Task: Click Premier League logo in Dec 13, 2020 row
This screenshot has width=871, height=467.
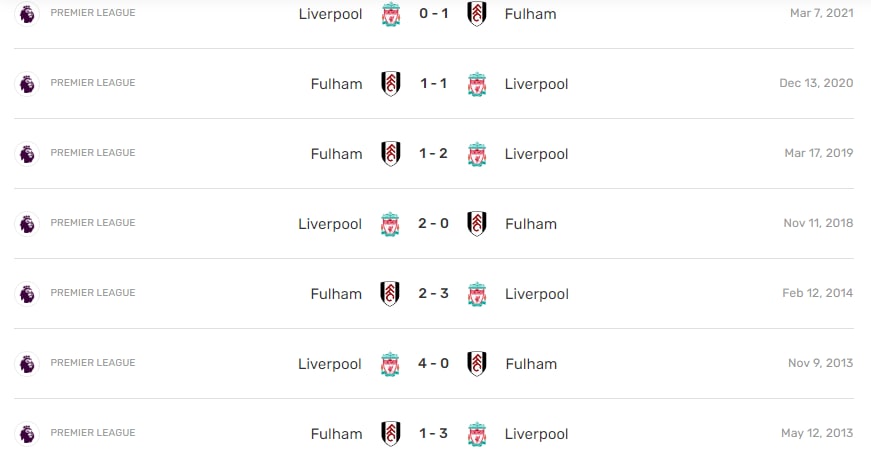Action: tap(27, 84)
